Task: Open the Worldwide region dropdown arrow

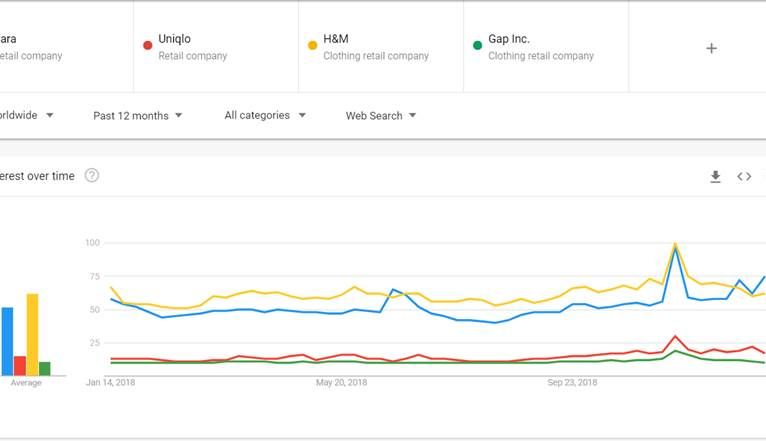Action: pyautogui.click(x=50, y=116)
